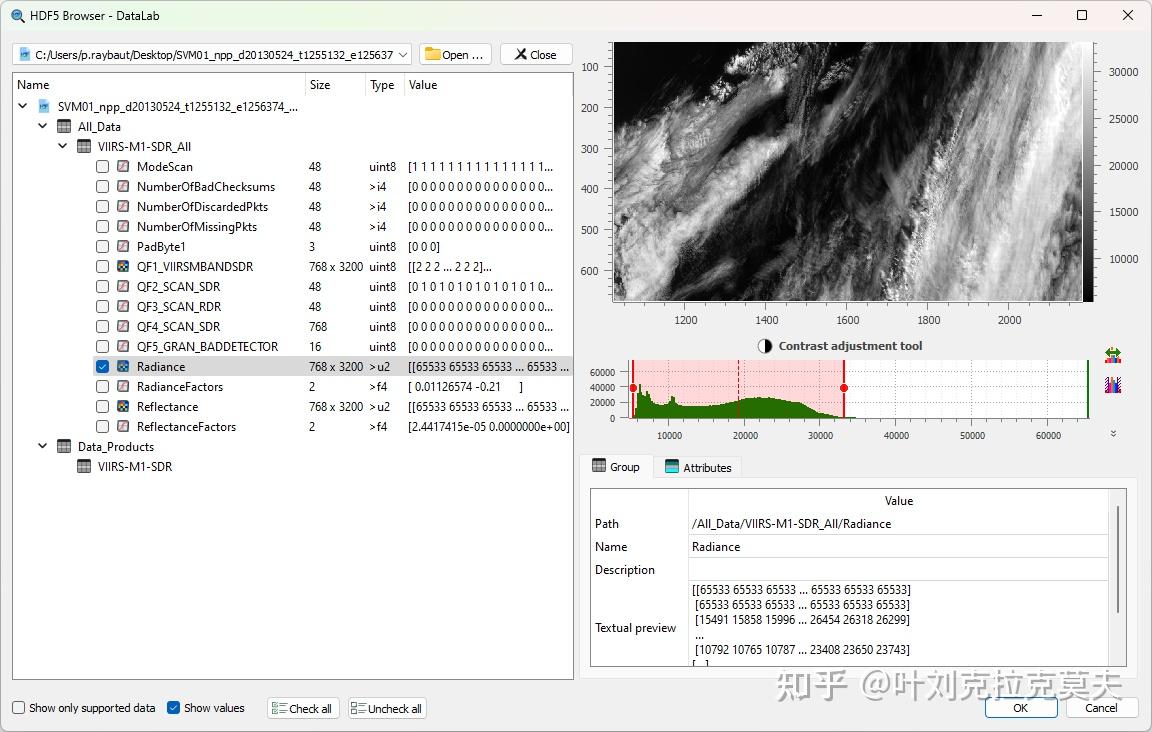Check the RadianceFactors checkbox
1152x732 pixels.
pos(102,387)
